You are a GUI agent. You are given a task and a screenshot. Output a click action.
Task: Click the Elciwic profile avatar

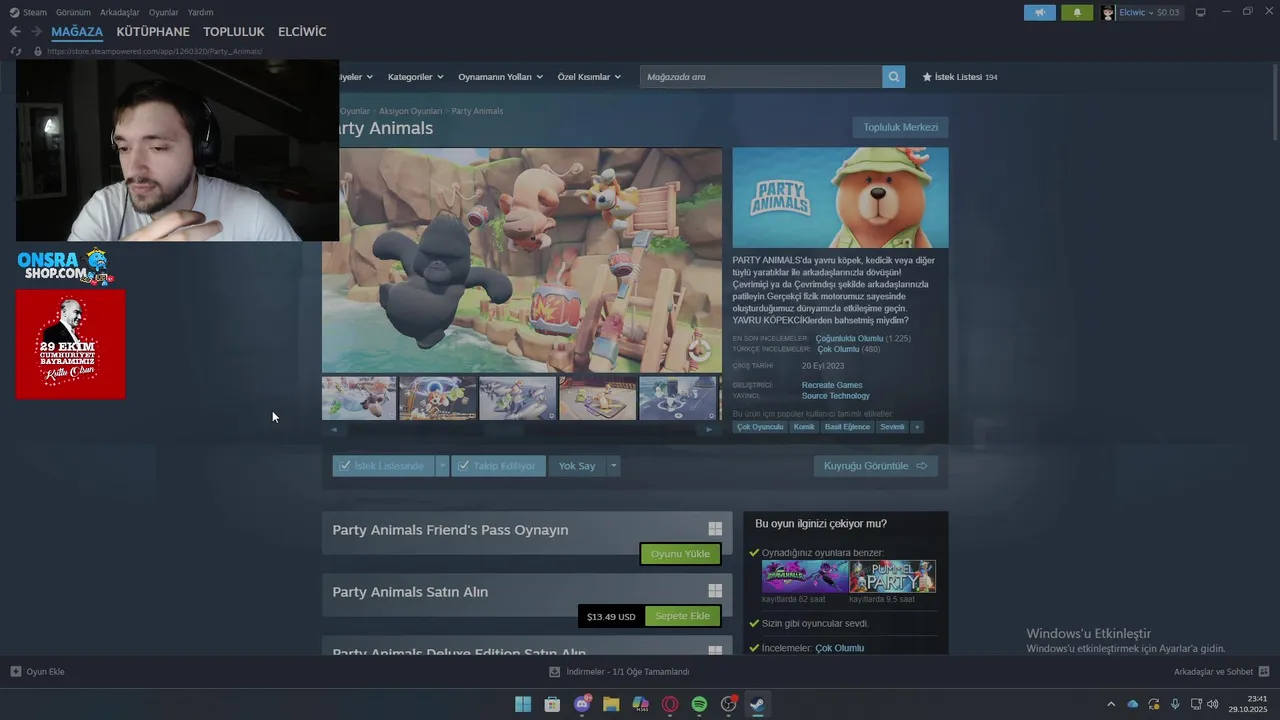click(1108, 12)
